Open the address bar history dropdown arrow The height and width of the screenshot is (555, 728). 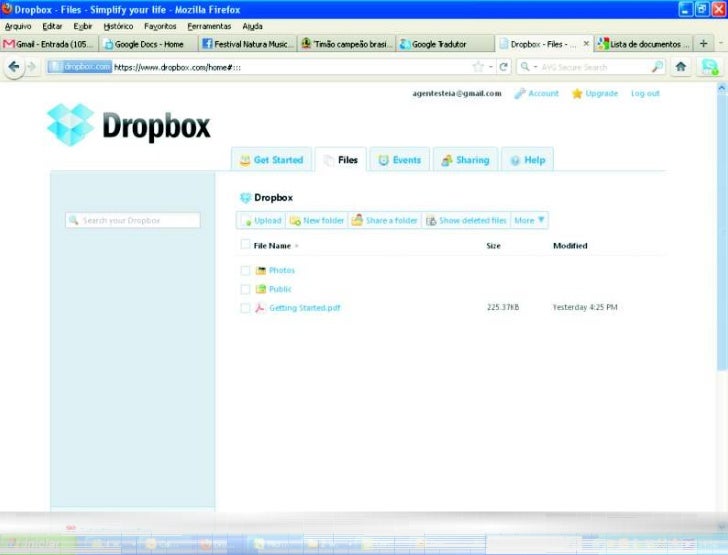tap(491, 67)
